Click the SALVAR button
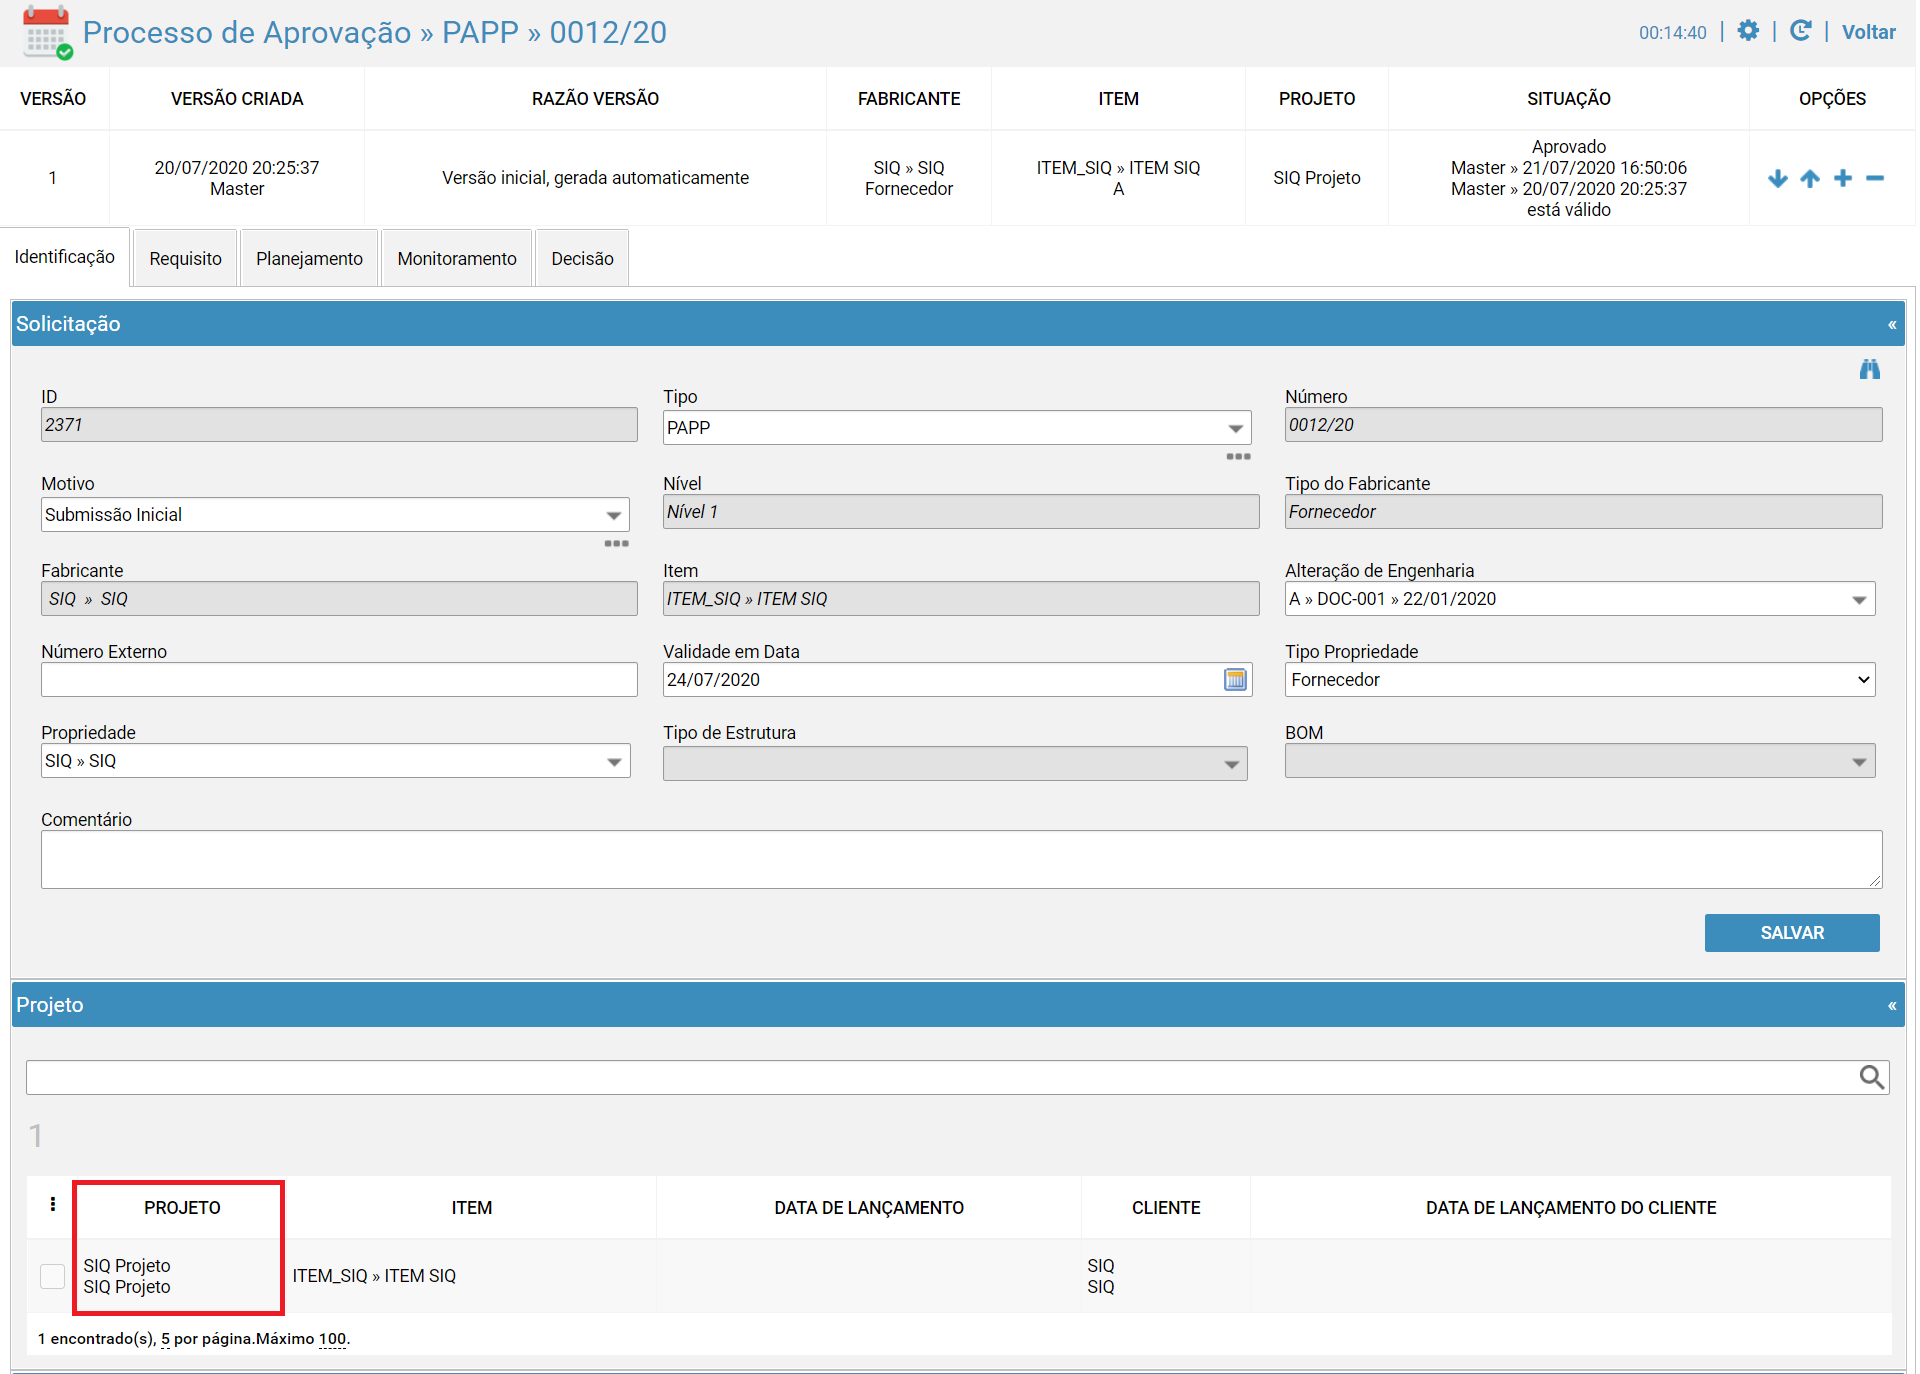Image resolution: width=1920 pixels, height=1374 pixels. (1792, 933)
